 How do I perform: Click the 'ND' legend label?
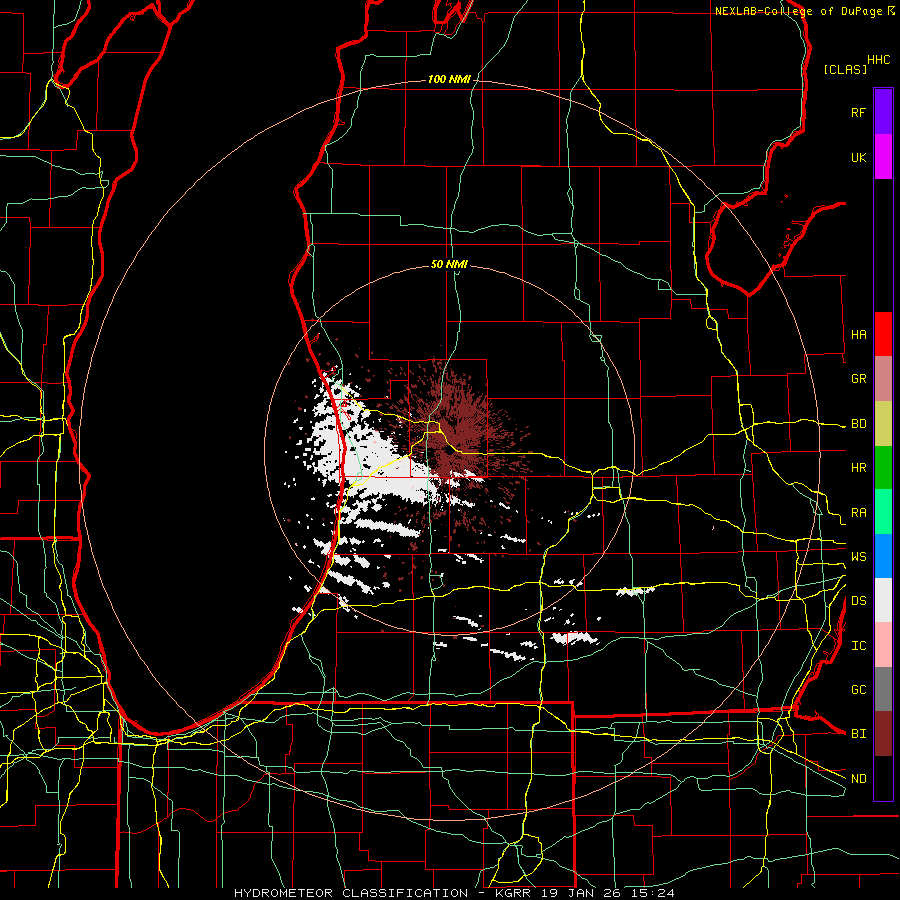coord(858,779)
